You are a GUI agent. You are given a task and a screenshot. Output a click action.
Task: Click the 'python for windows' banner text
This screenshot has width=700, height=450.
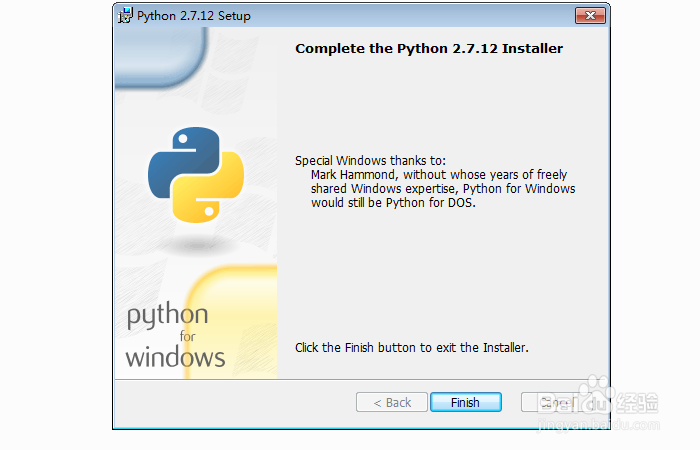tap(175, 336)
